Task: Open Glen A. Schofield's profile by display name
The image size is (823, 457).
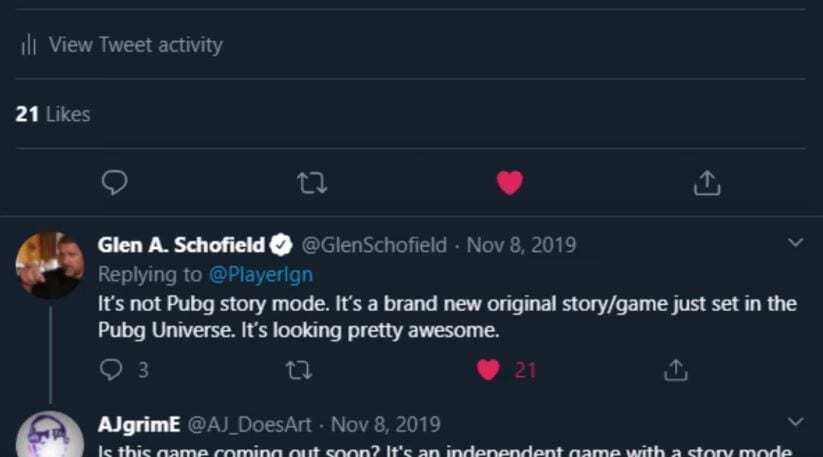Action: click(x=181, y=245)
